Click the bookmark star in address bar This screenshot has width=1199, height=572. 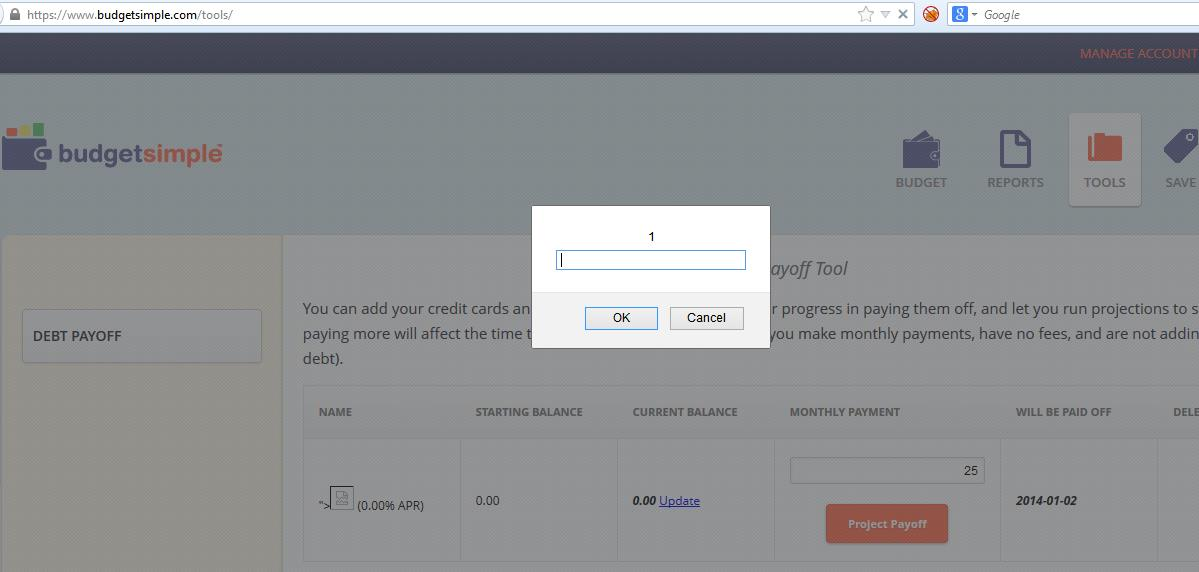[865, 14]
